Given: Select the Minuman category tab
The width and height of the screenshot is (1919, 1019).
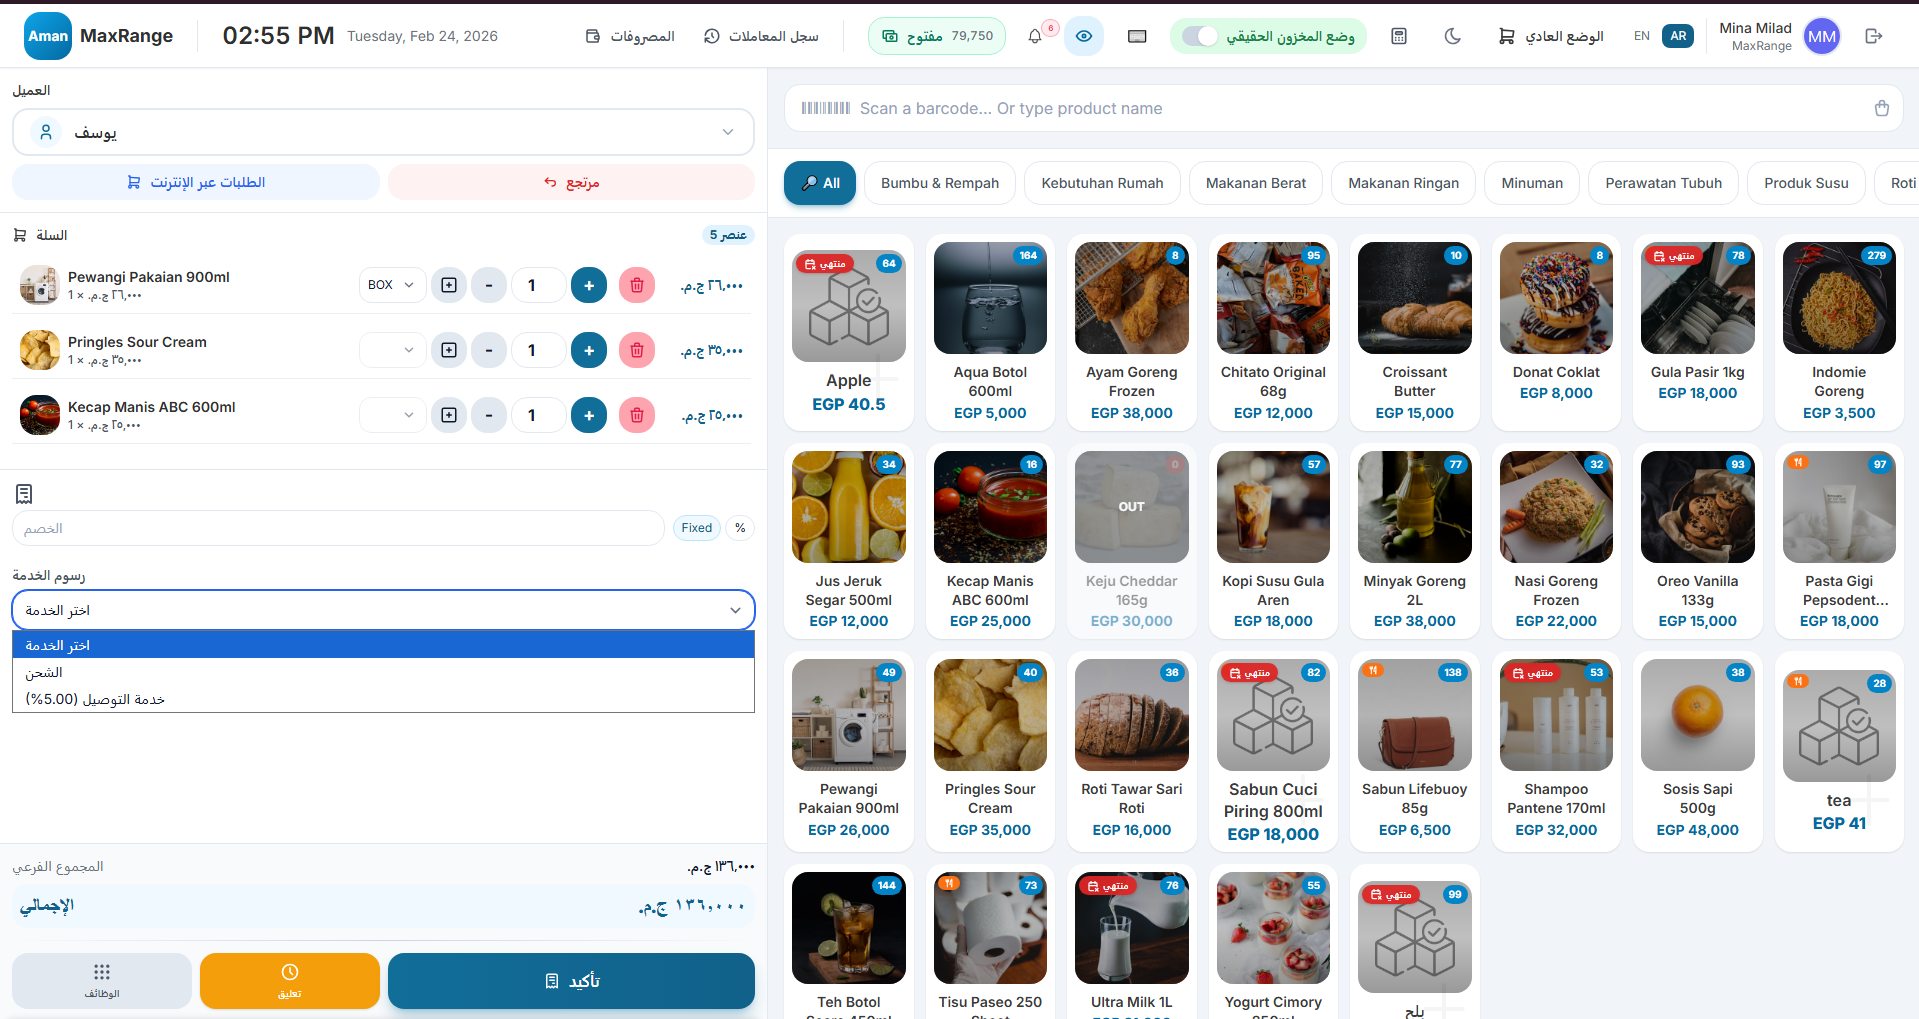Looking at the screenshot, I should 1531,183.
